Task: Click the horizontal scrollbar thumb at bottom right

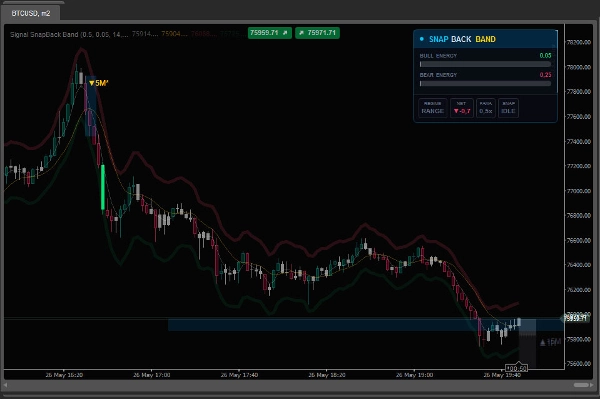Action: coord(581,385)
